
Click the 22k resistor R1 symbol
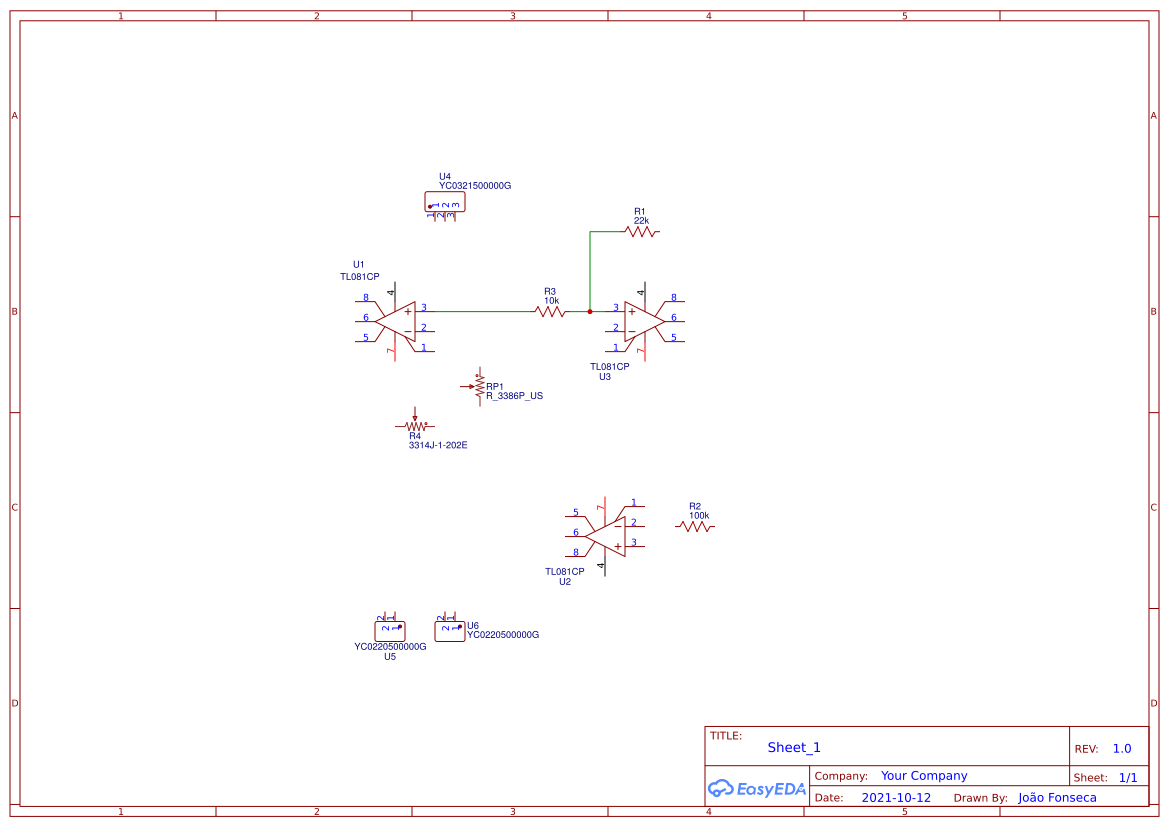point(640,232)
